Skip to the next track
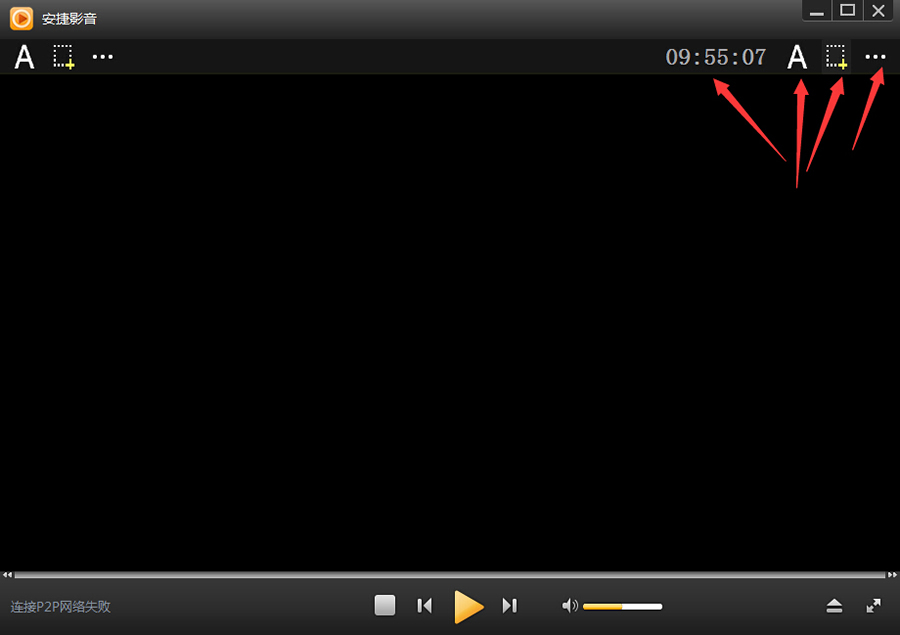900x635 pixels. tap(510, 605)
